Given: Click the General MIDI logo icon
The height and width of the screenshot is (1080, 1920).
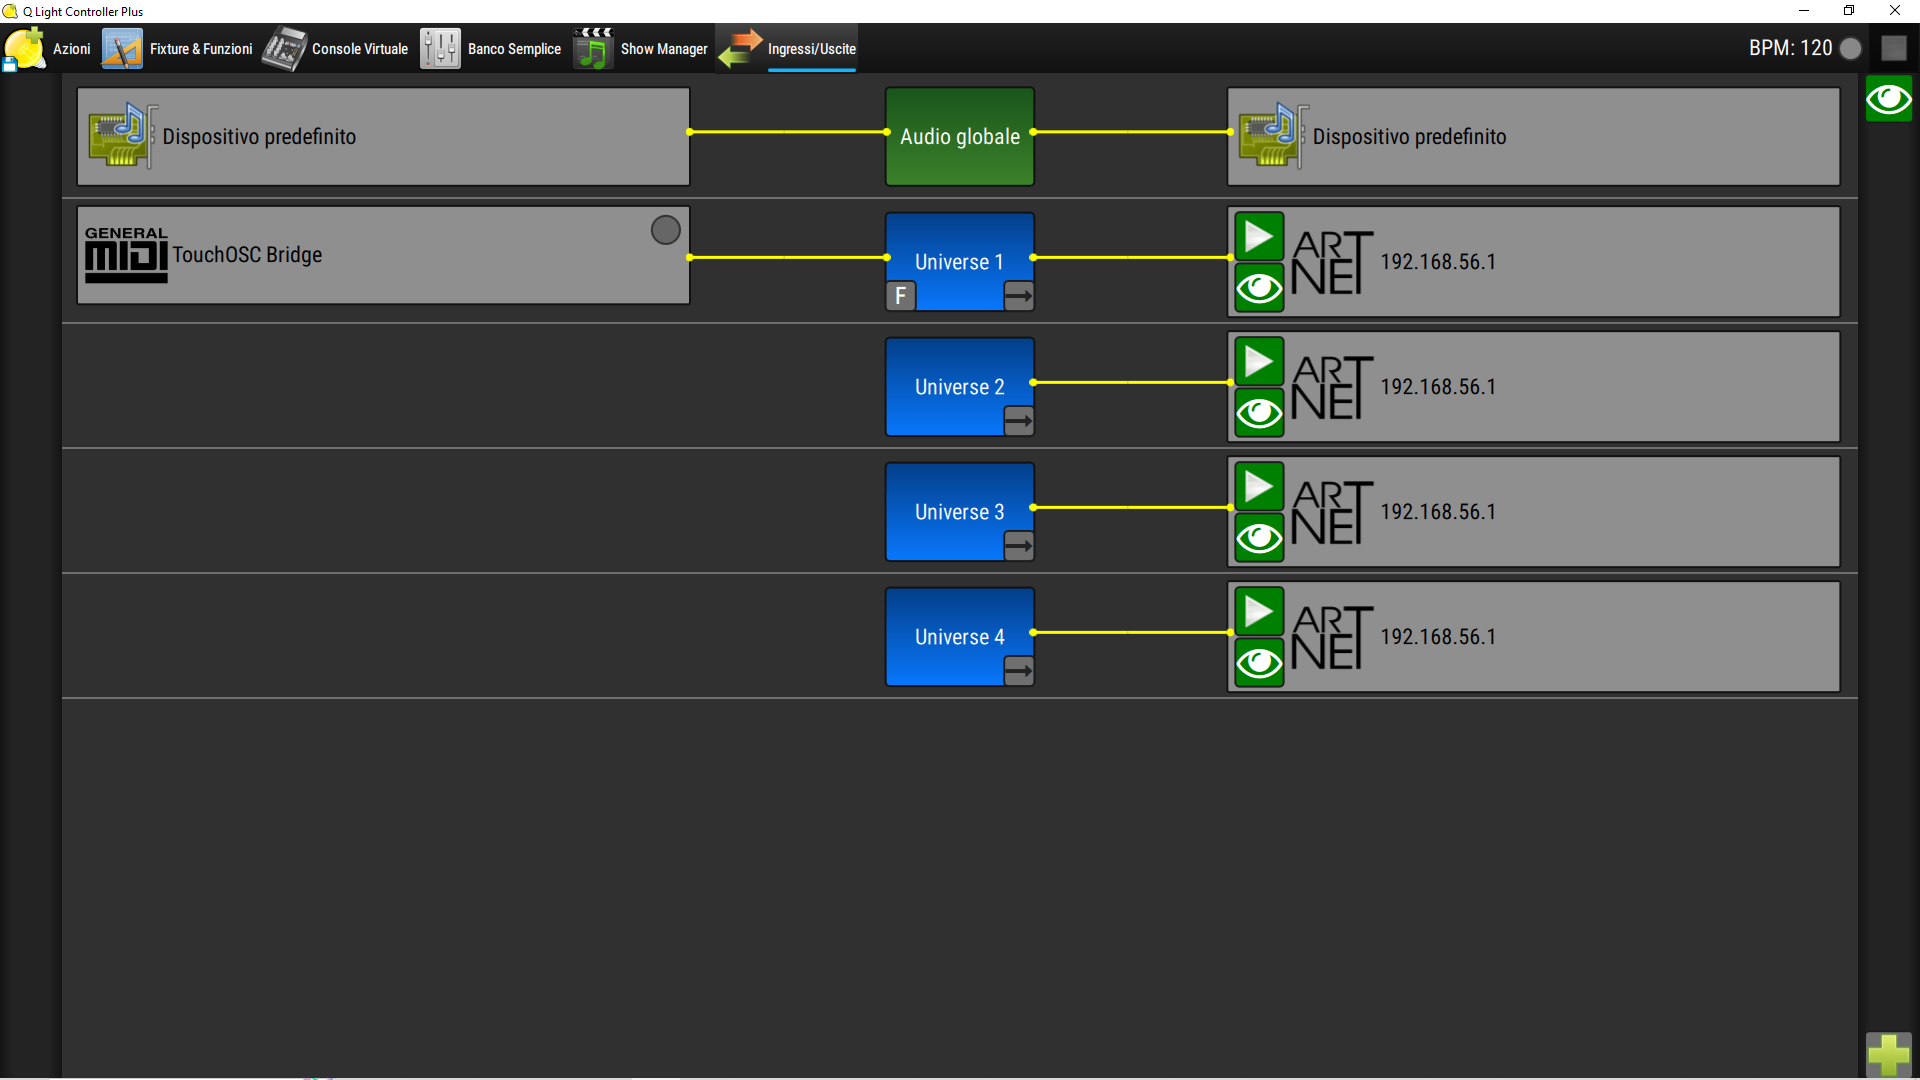Looking at the screenshot, I should tap(126, 255).
